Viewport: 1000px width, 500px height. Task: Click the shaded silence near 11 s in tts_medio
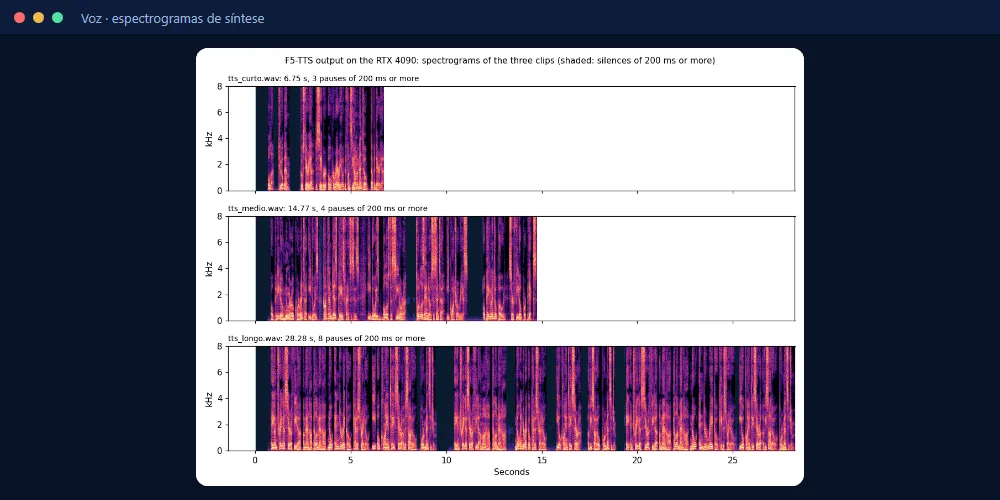tap(474, 268)
